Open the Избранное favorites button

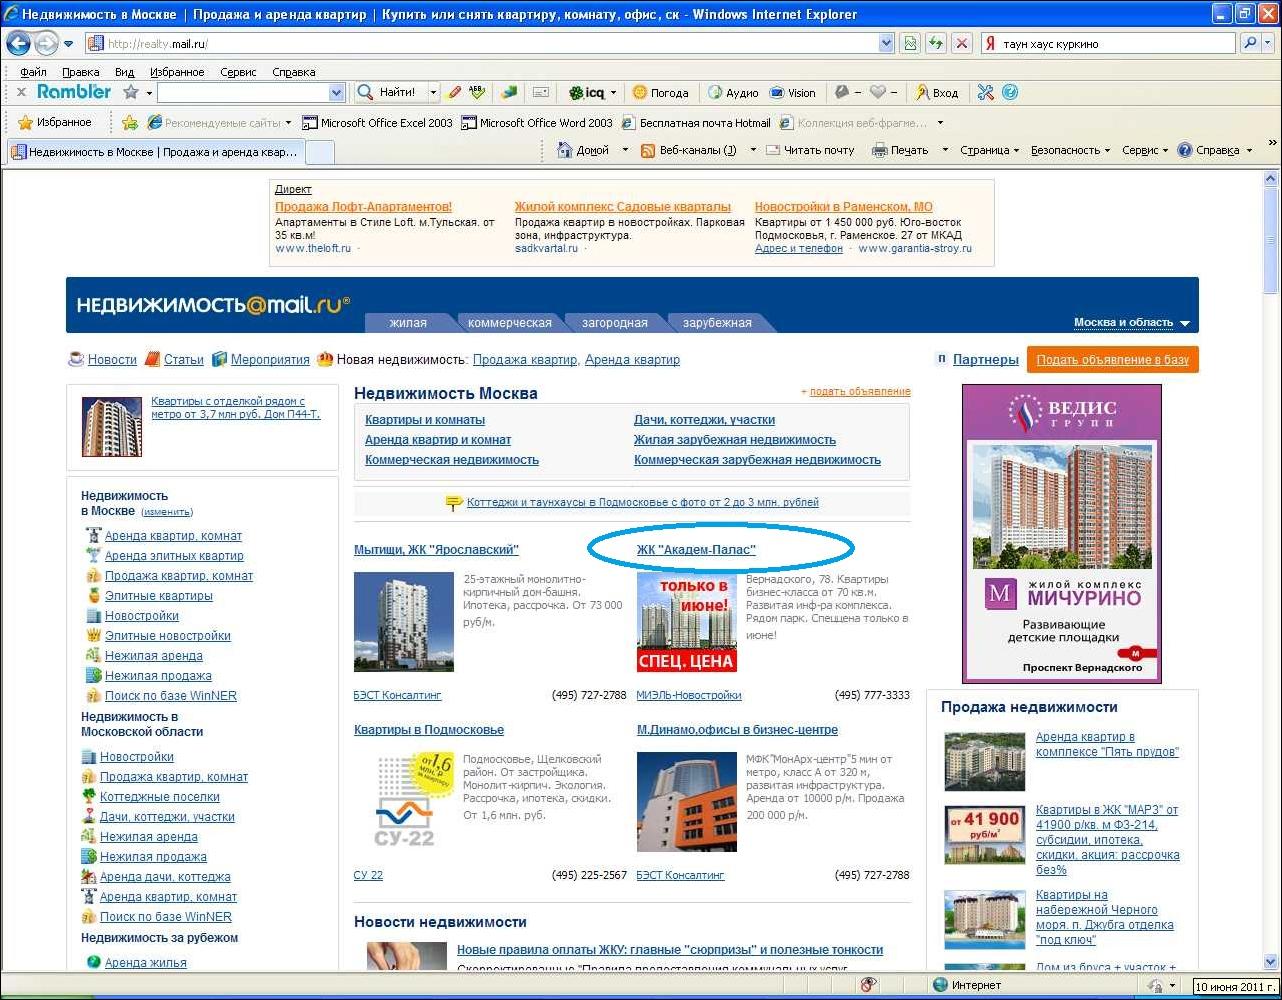pos(55,122)
